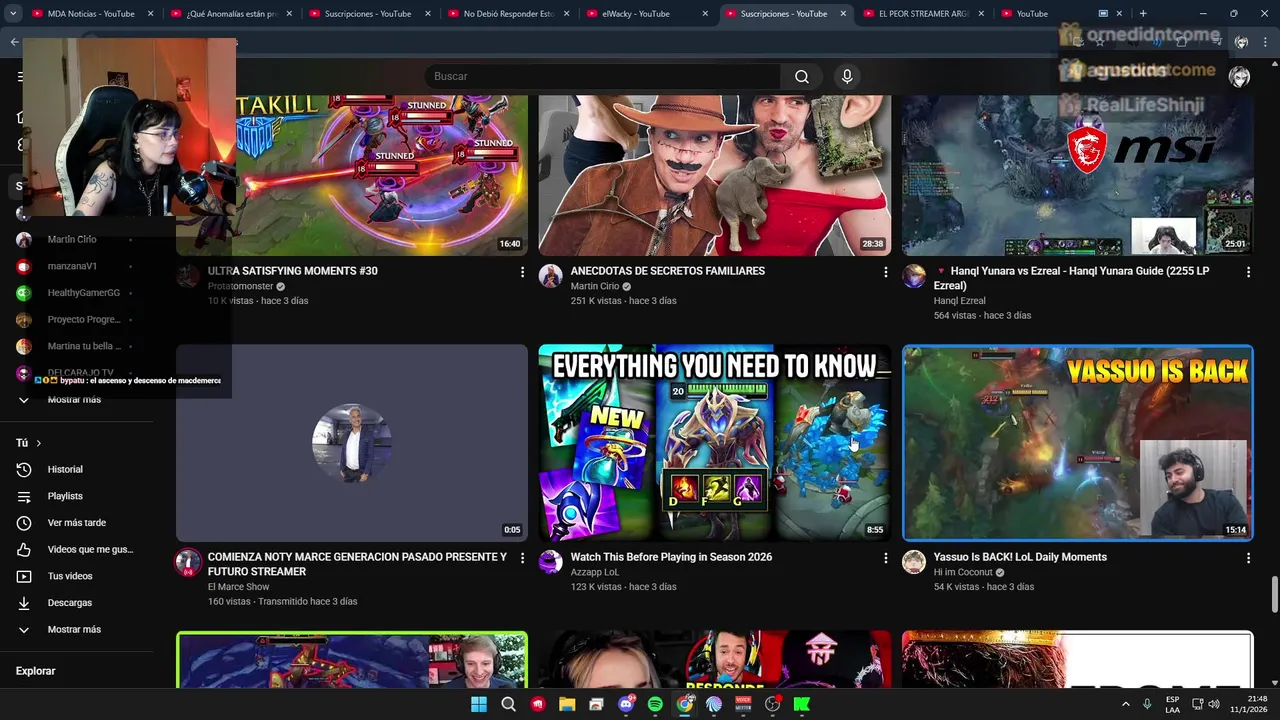Open EVERYTHING YOU NEED TO KNOW thumbnail
Image resolution: width=1280 pixels, height=720 pixels.
[x=714, y=442]
